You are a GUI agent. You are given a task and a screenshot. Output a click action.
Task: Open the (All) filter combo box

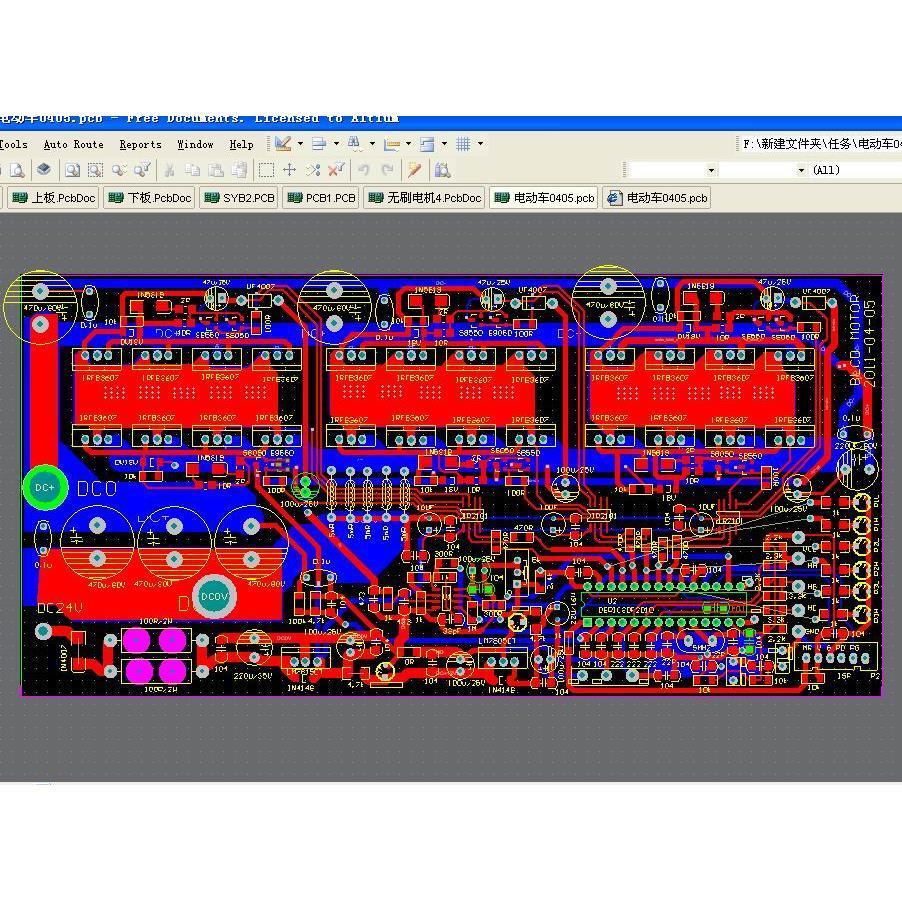click(855, 170)
